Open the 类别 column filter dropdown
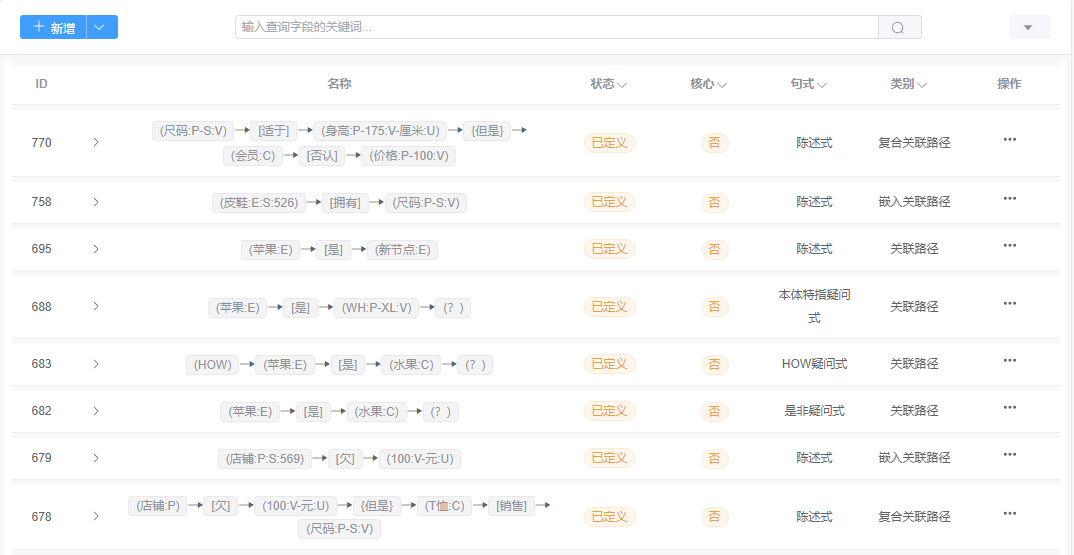The image size is (1074, 555). 921,85
